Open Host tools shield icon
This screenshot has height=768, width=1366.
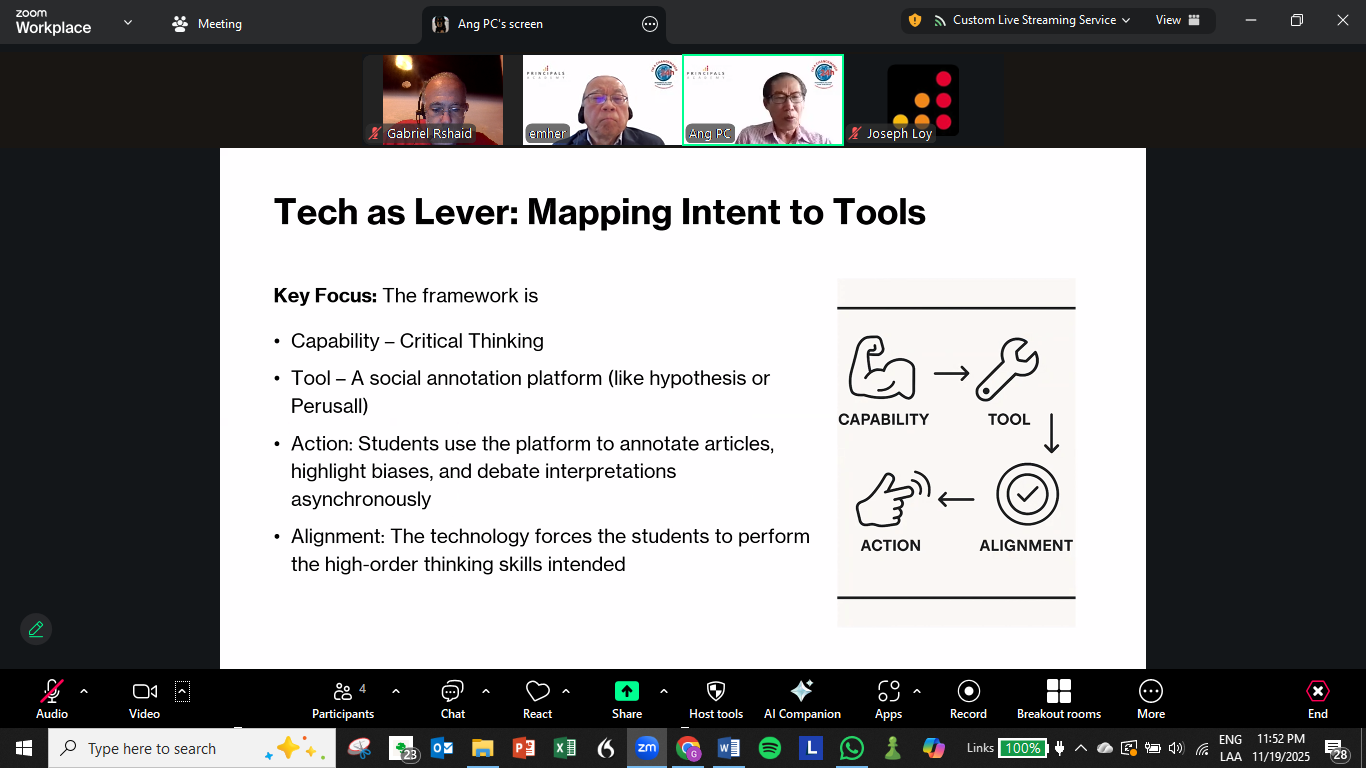[x=716, y=698]
